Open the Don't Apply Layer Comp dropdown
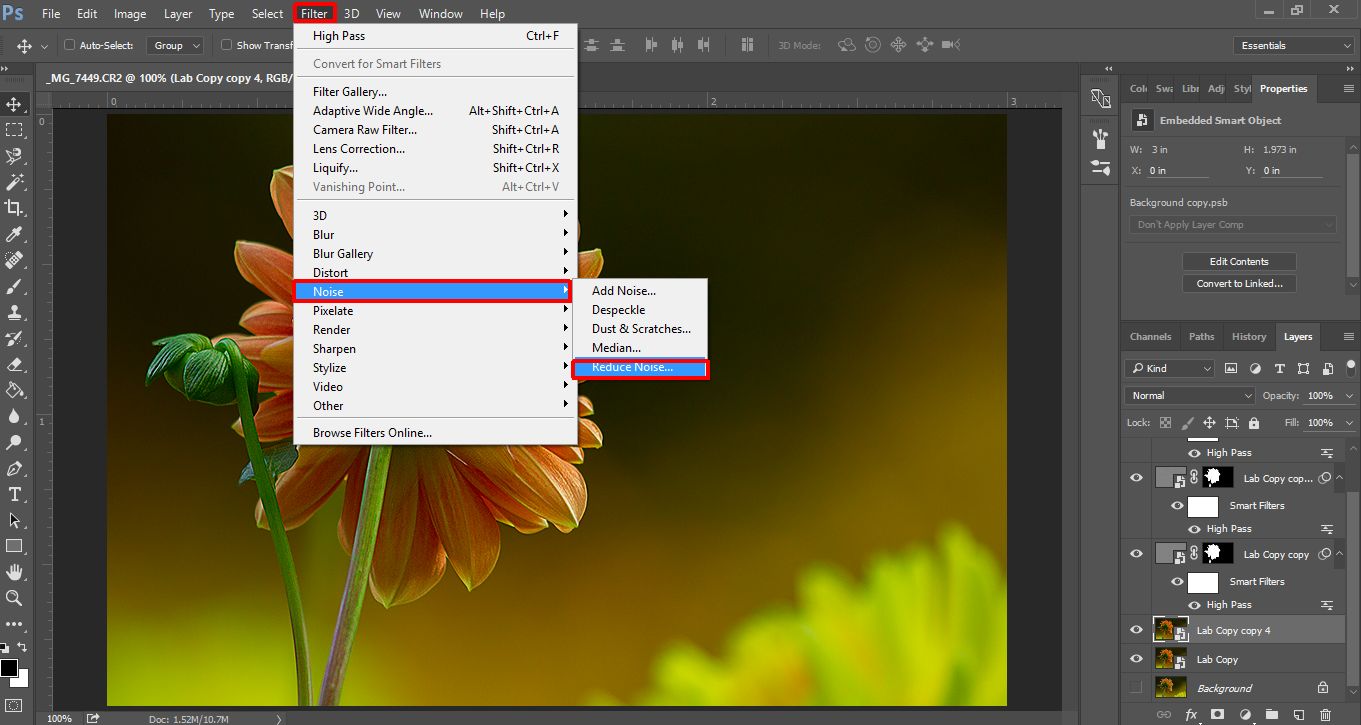Viewport: 1361px width, 725px height. click(x=1232, y=225)
